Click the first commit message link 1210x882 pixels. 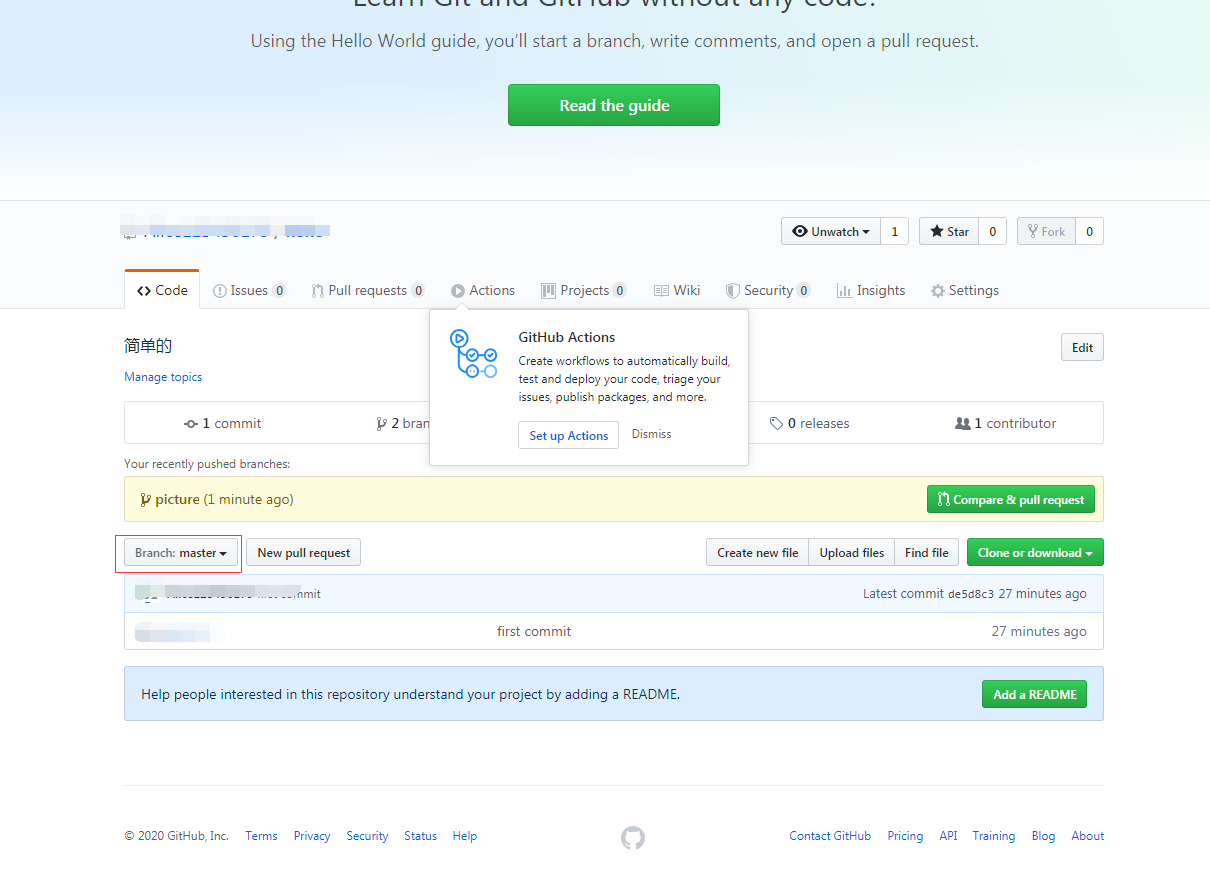[x=534, y=631]
